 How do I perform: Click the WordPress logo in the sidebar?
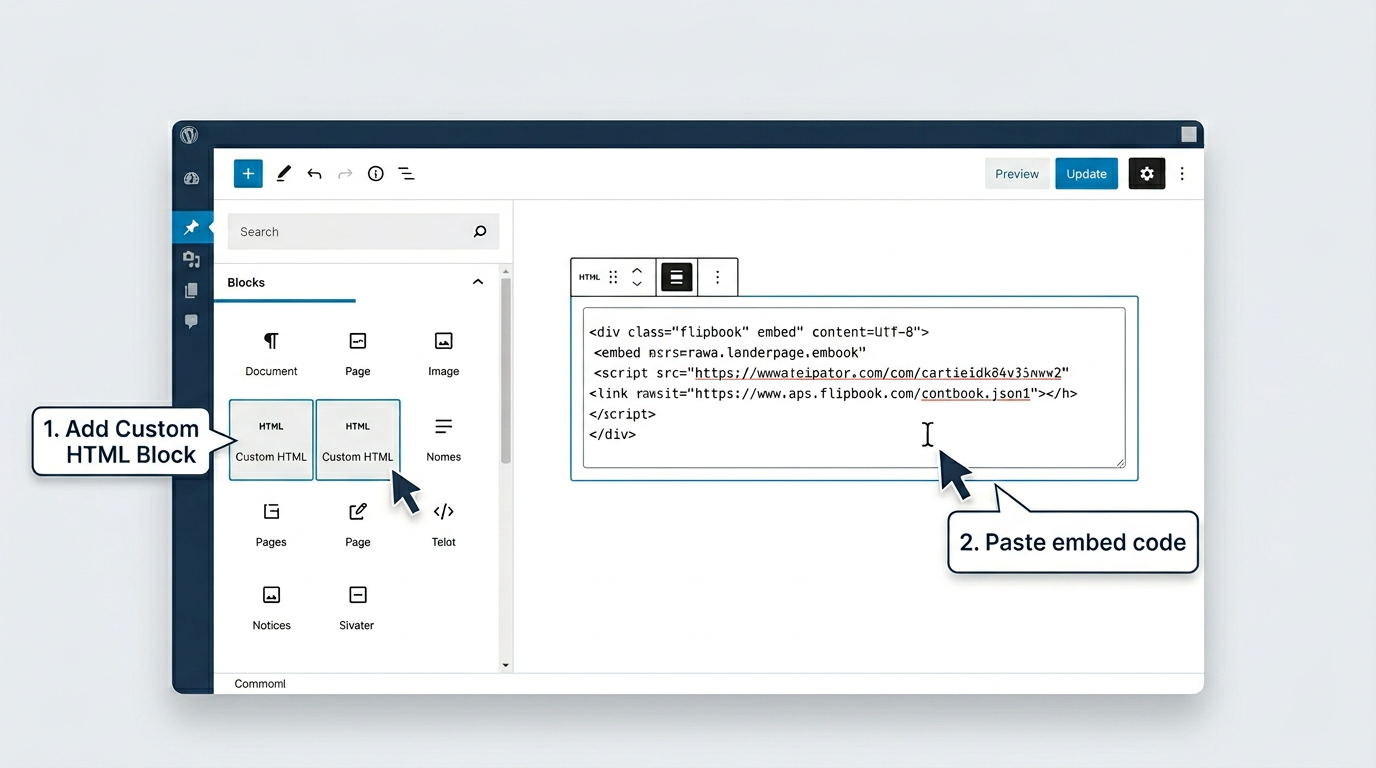[190, 135]
